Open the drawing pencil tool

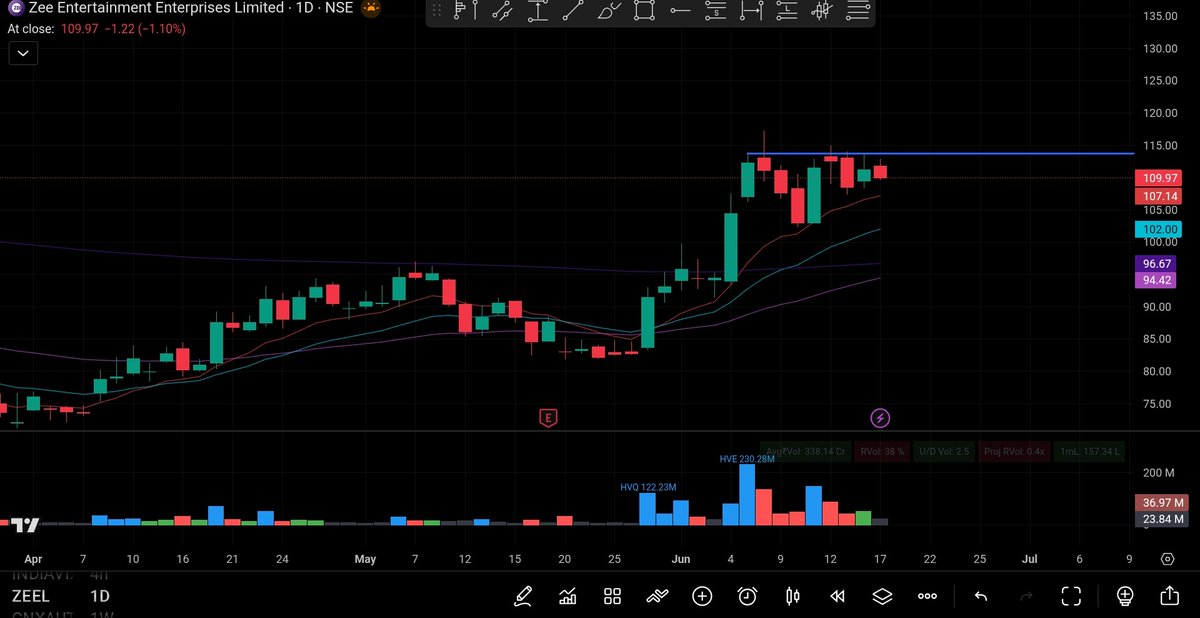click(523, 596)
